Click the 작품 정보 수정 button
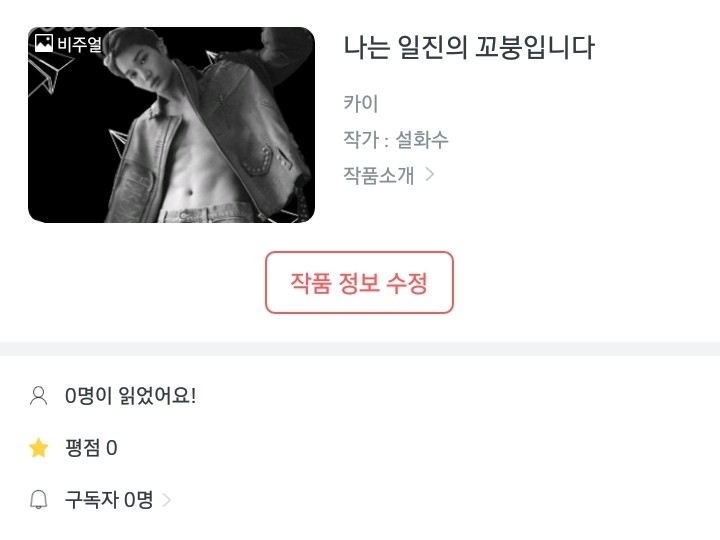Screen dimensions: 720x540 [360, 283]
